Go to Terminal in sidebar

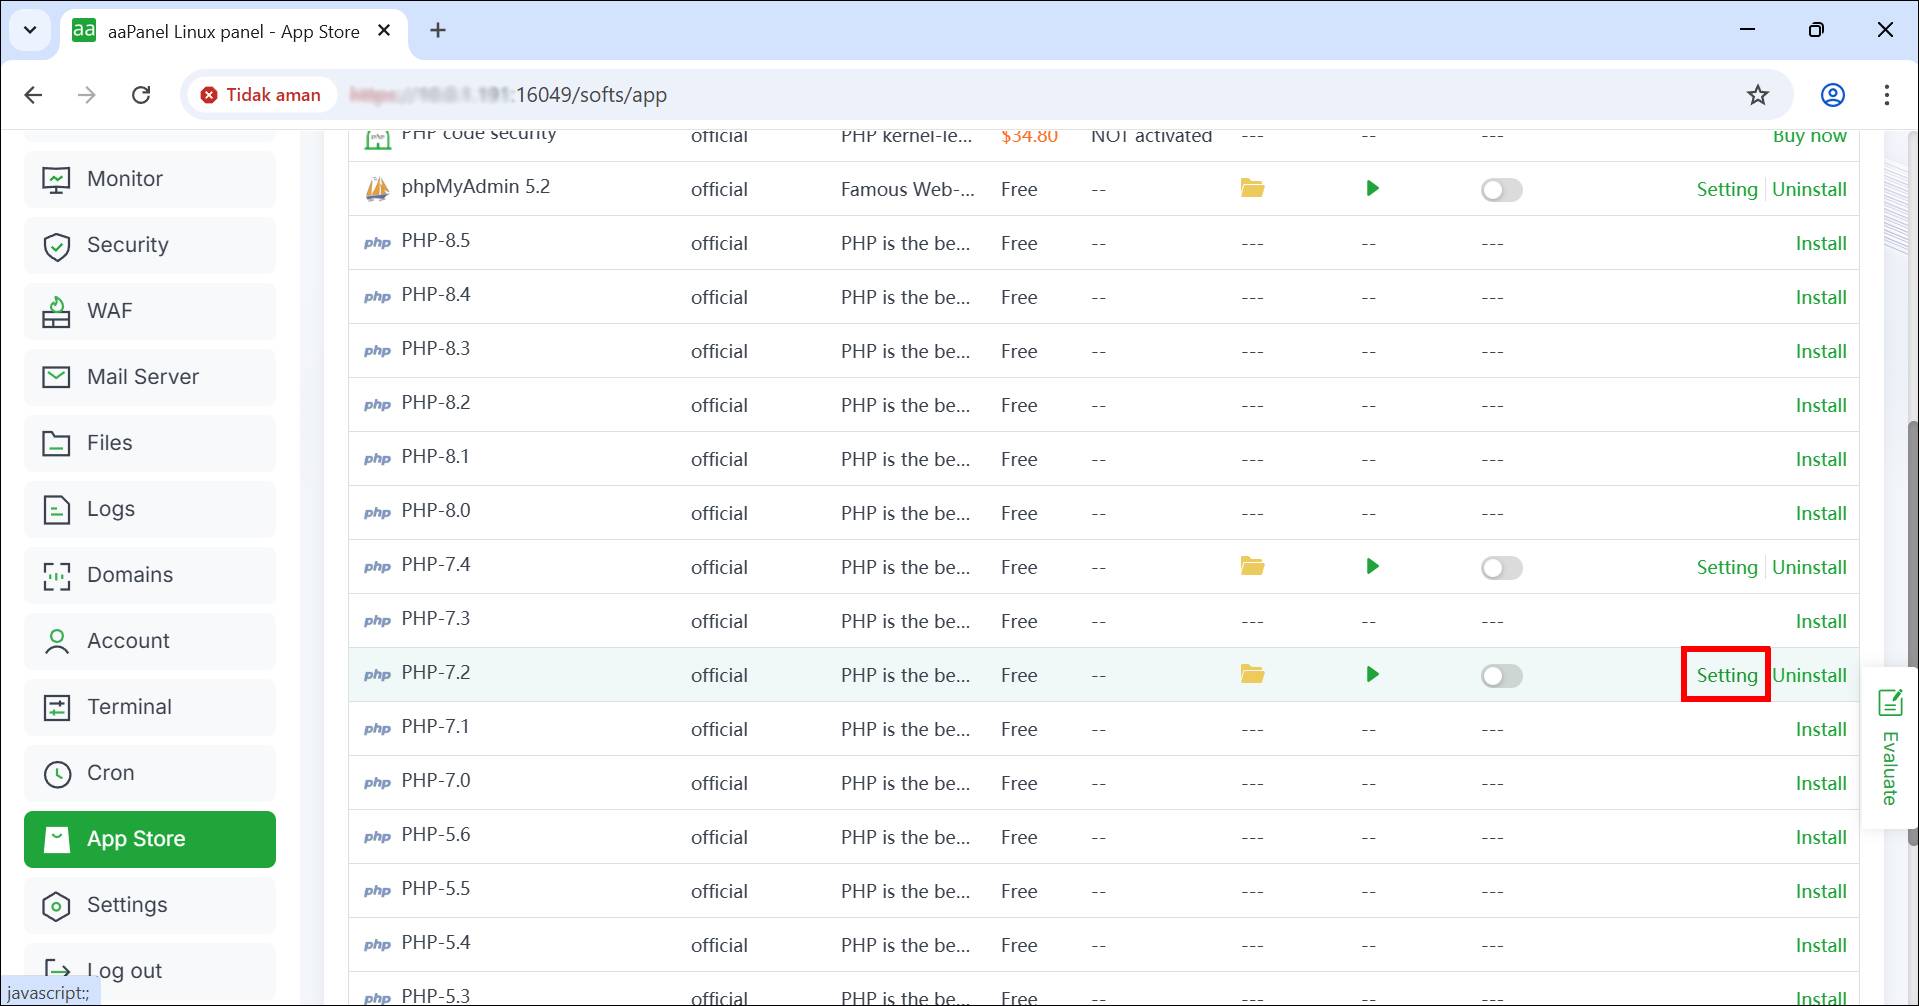[129, 707]
